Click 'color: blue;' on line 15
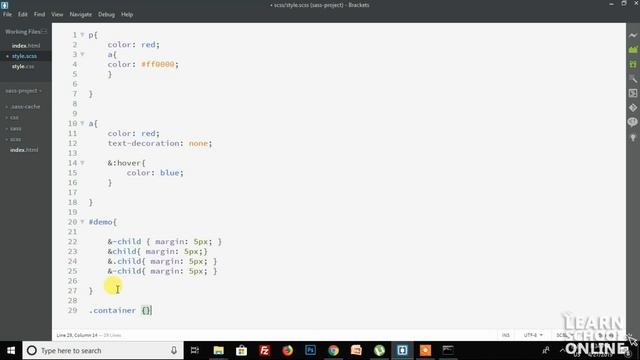 pos(155,173)
